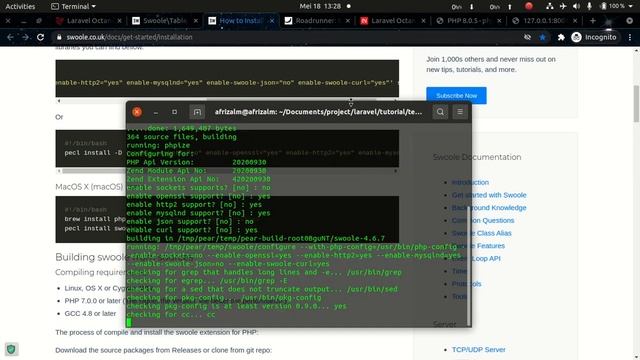The height and width of the screenshot is (360, 640).
Task: Click the blocked tracking eye icon in address bar
Action: pyautogui.click(x=527, y=37)
